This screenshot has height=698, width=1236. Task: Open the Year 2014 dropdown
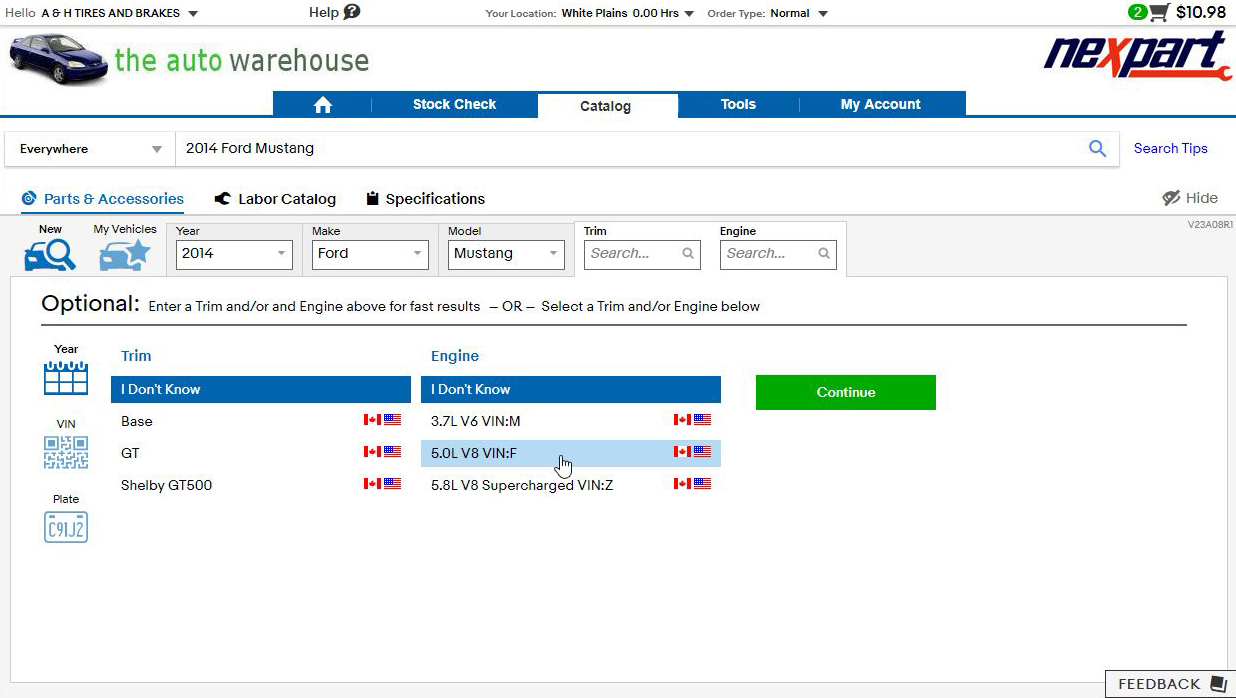click(x=234, y=254)
